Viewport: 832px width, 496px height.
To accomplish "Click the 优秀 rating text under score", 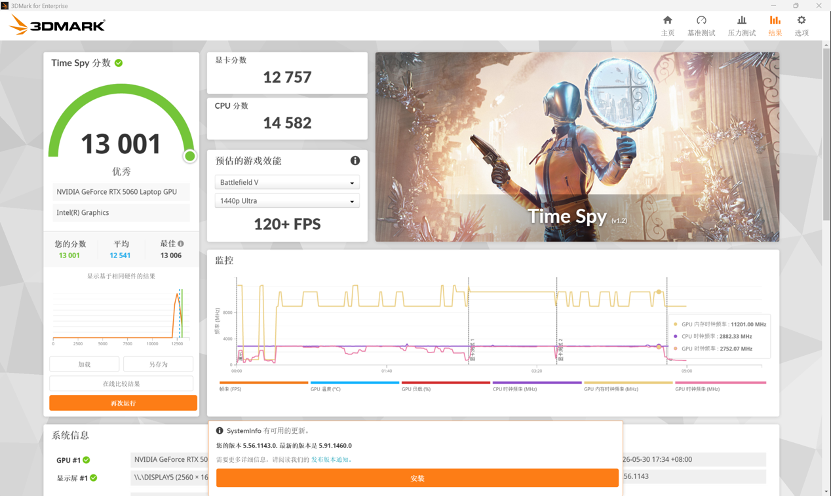I will coord(121,172).
